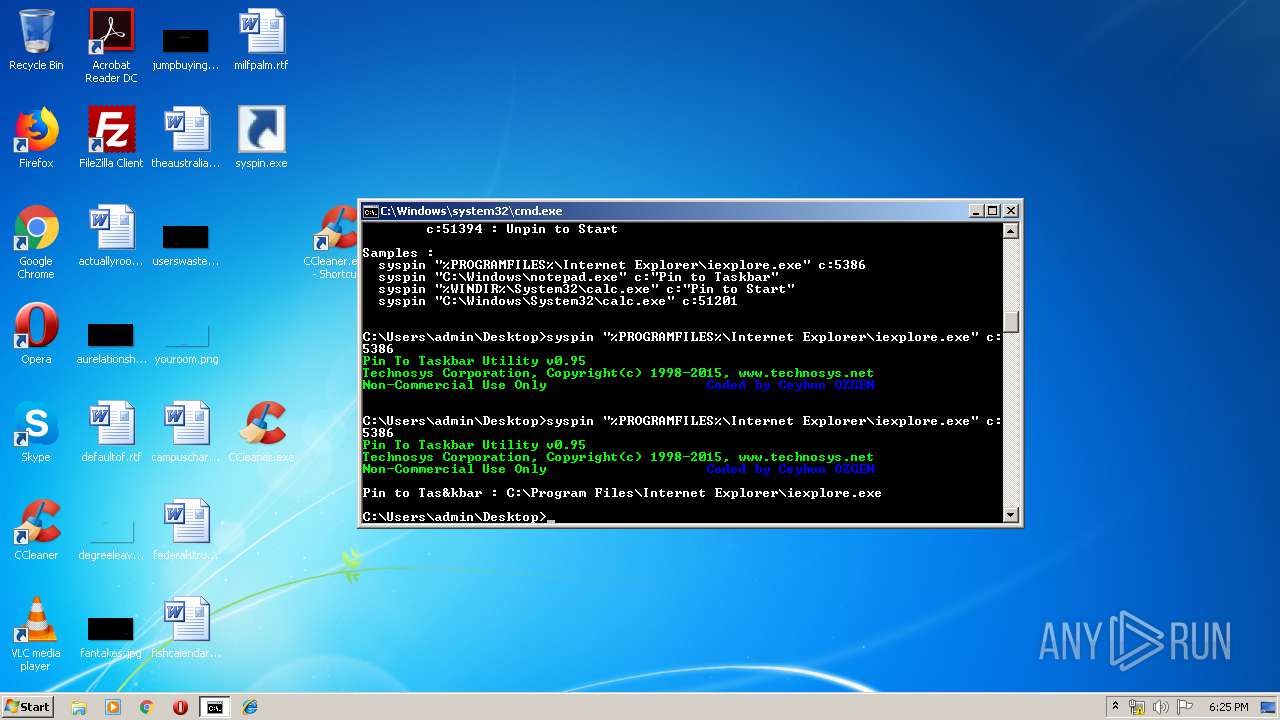Image resolution: width=1280 pixels, height=720 pixels.
Task: Open Action Center flag icon
Action: [1184, 707]
